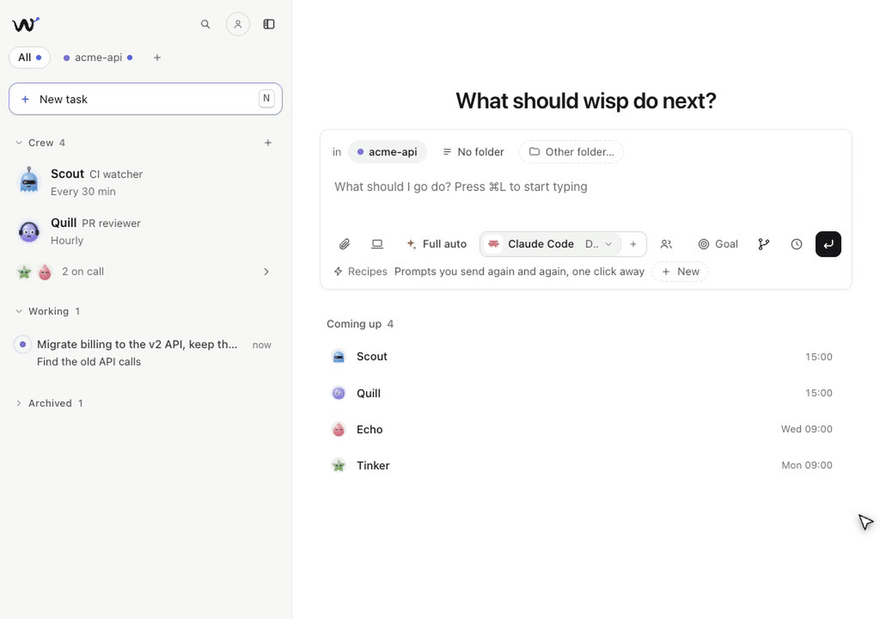Image resolution: width=880 pixels, height=619 pixels.
Task: Open the Other folder… picker
Action: point(571,152)
